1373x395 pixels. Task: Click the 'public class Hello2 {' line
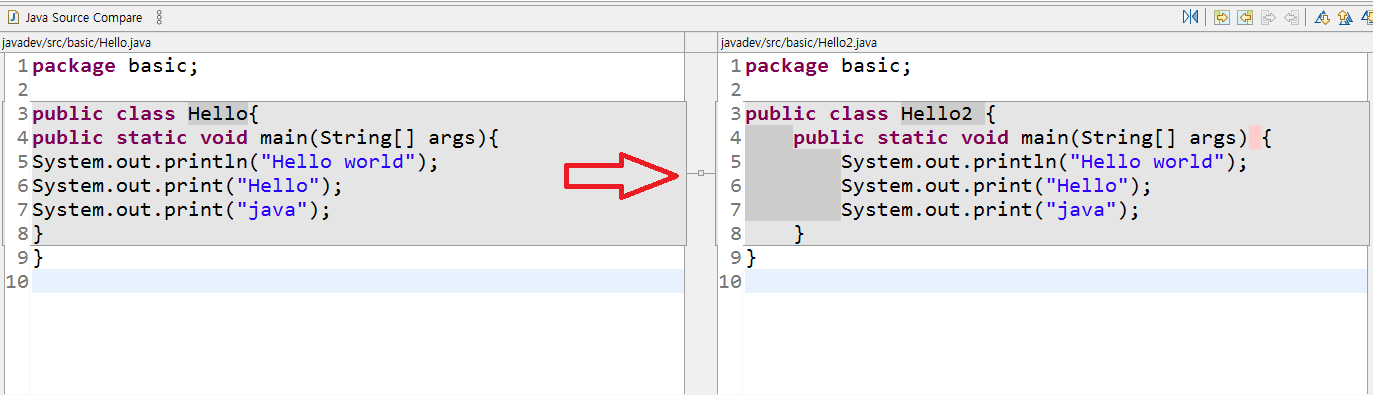870,114
